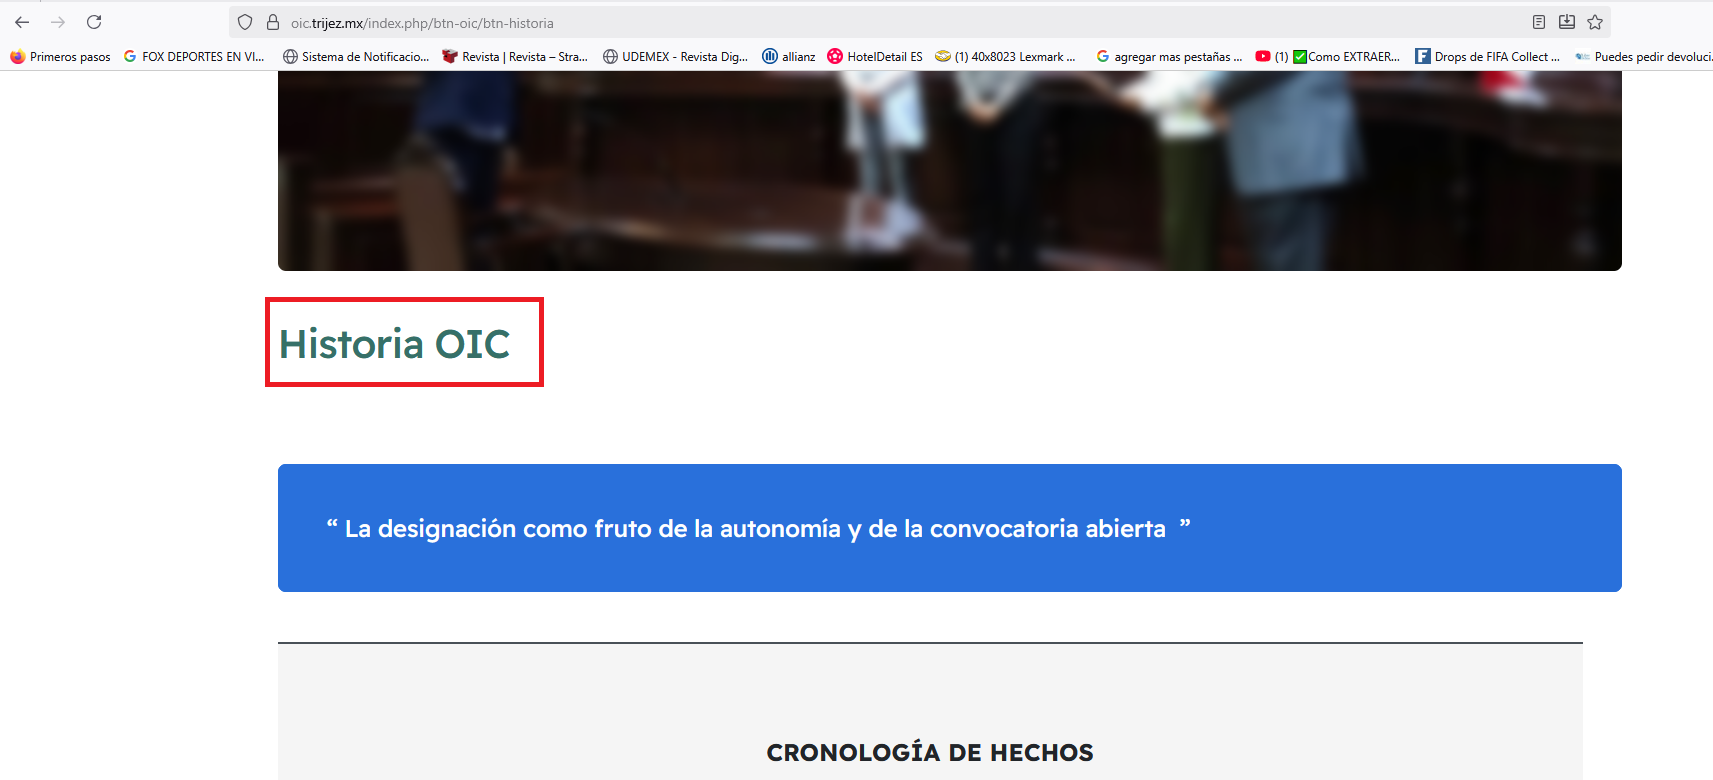Open the Revista | Revista – Stra... bookmark
The image size is (1713, 780).
point(515,57)
